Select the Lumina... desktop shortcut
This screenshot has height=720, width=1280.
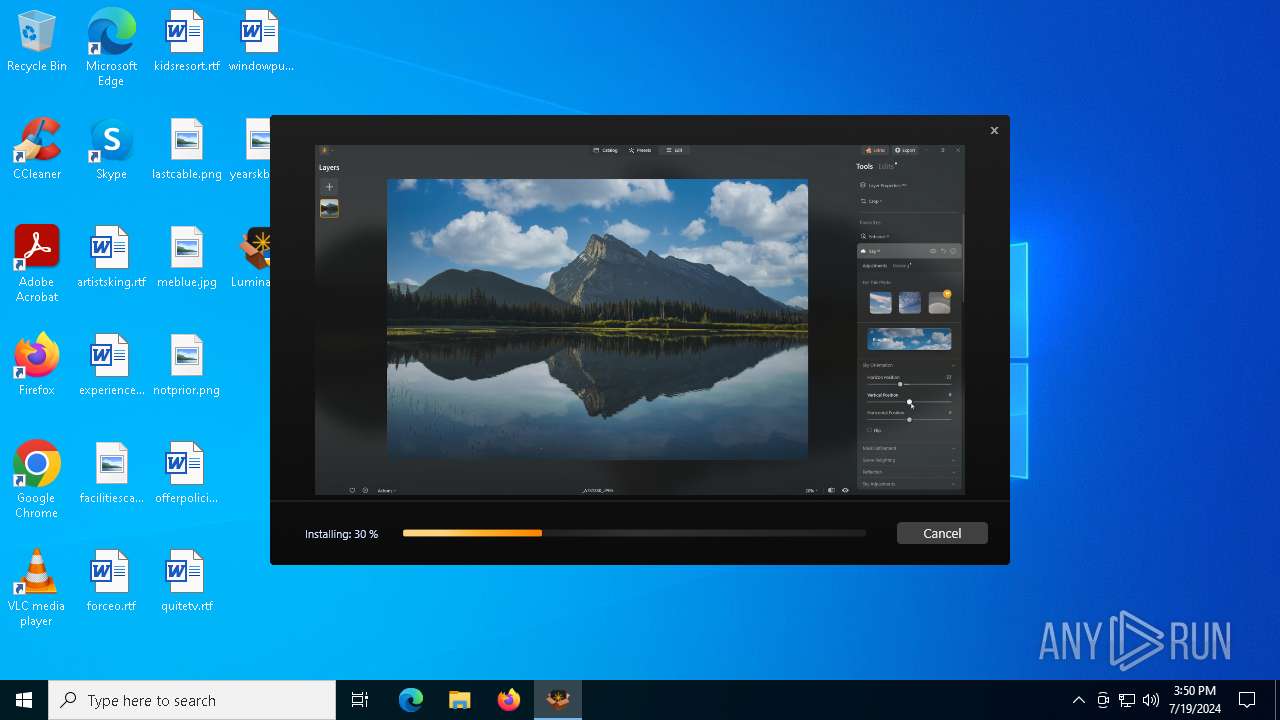point(252,257)
